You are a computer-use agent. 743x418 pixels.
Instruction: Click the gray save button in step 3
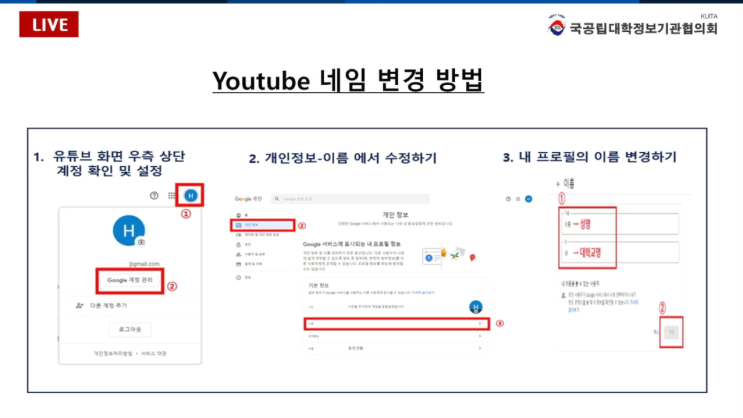point(671,332)
